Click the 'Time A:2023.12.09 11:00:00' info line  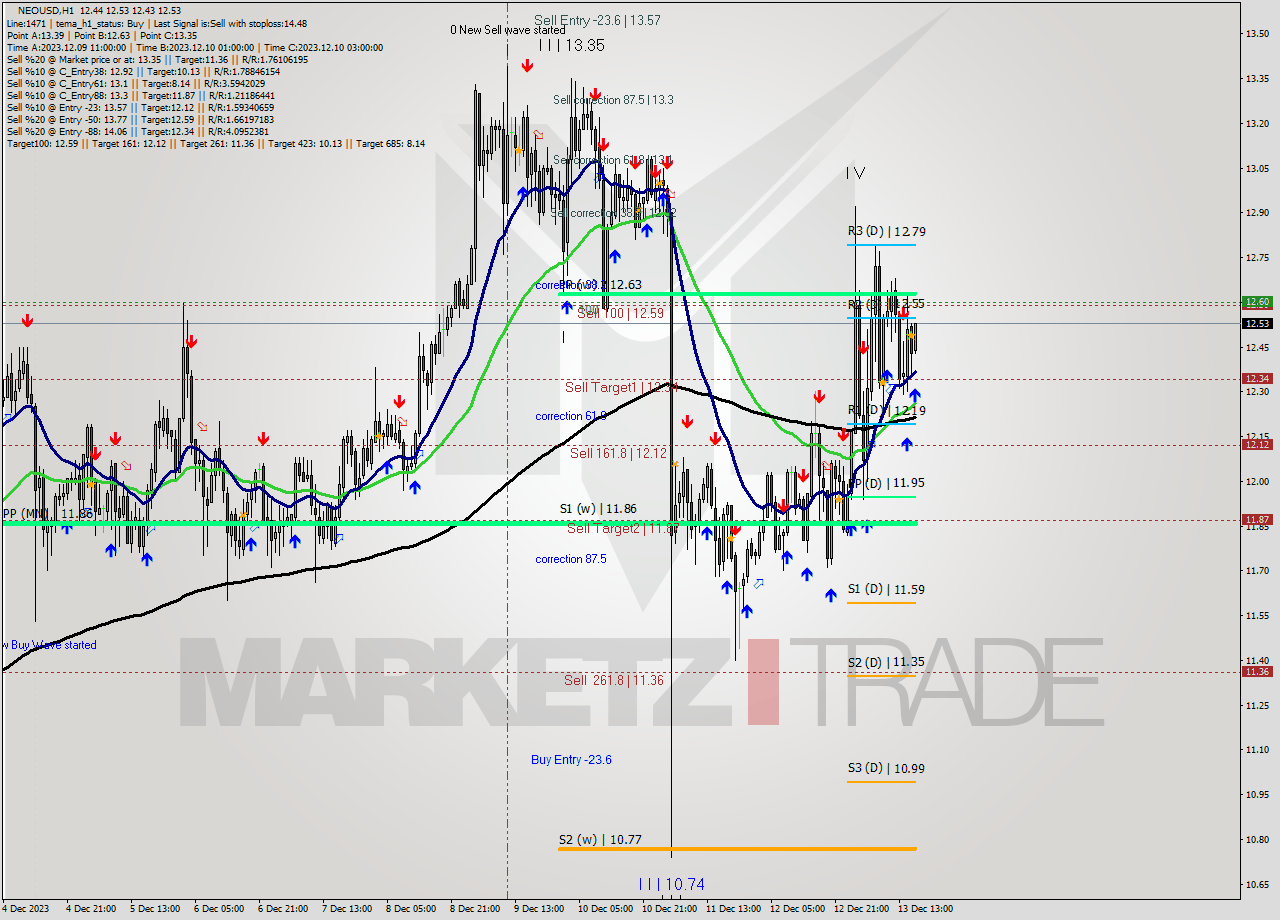coord(66,47)
